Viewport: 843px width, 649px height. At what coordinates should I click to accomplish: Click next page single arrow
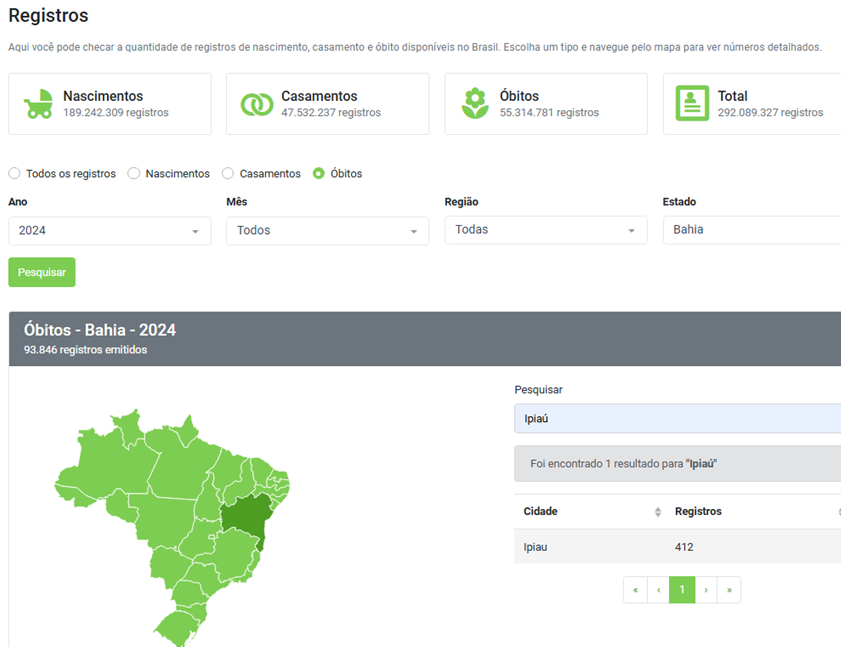[x=706, y=590]
